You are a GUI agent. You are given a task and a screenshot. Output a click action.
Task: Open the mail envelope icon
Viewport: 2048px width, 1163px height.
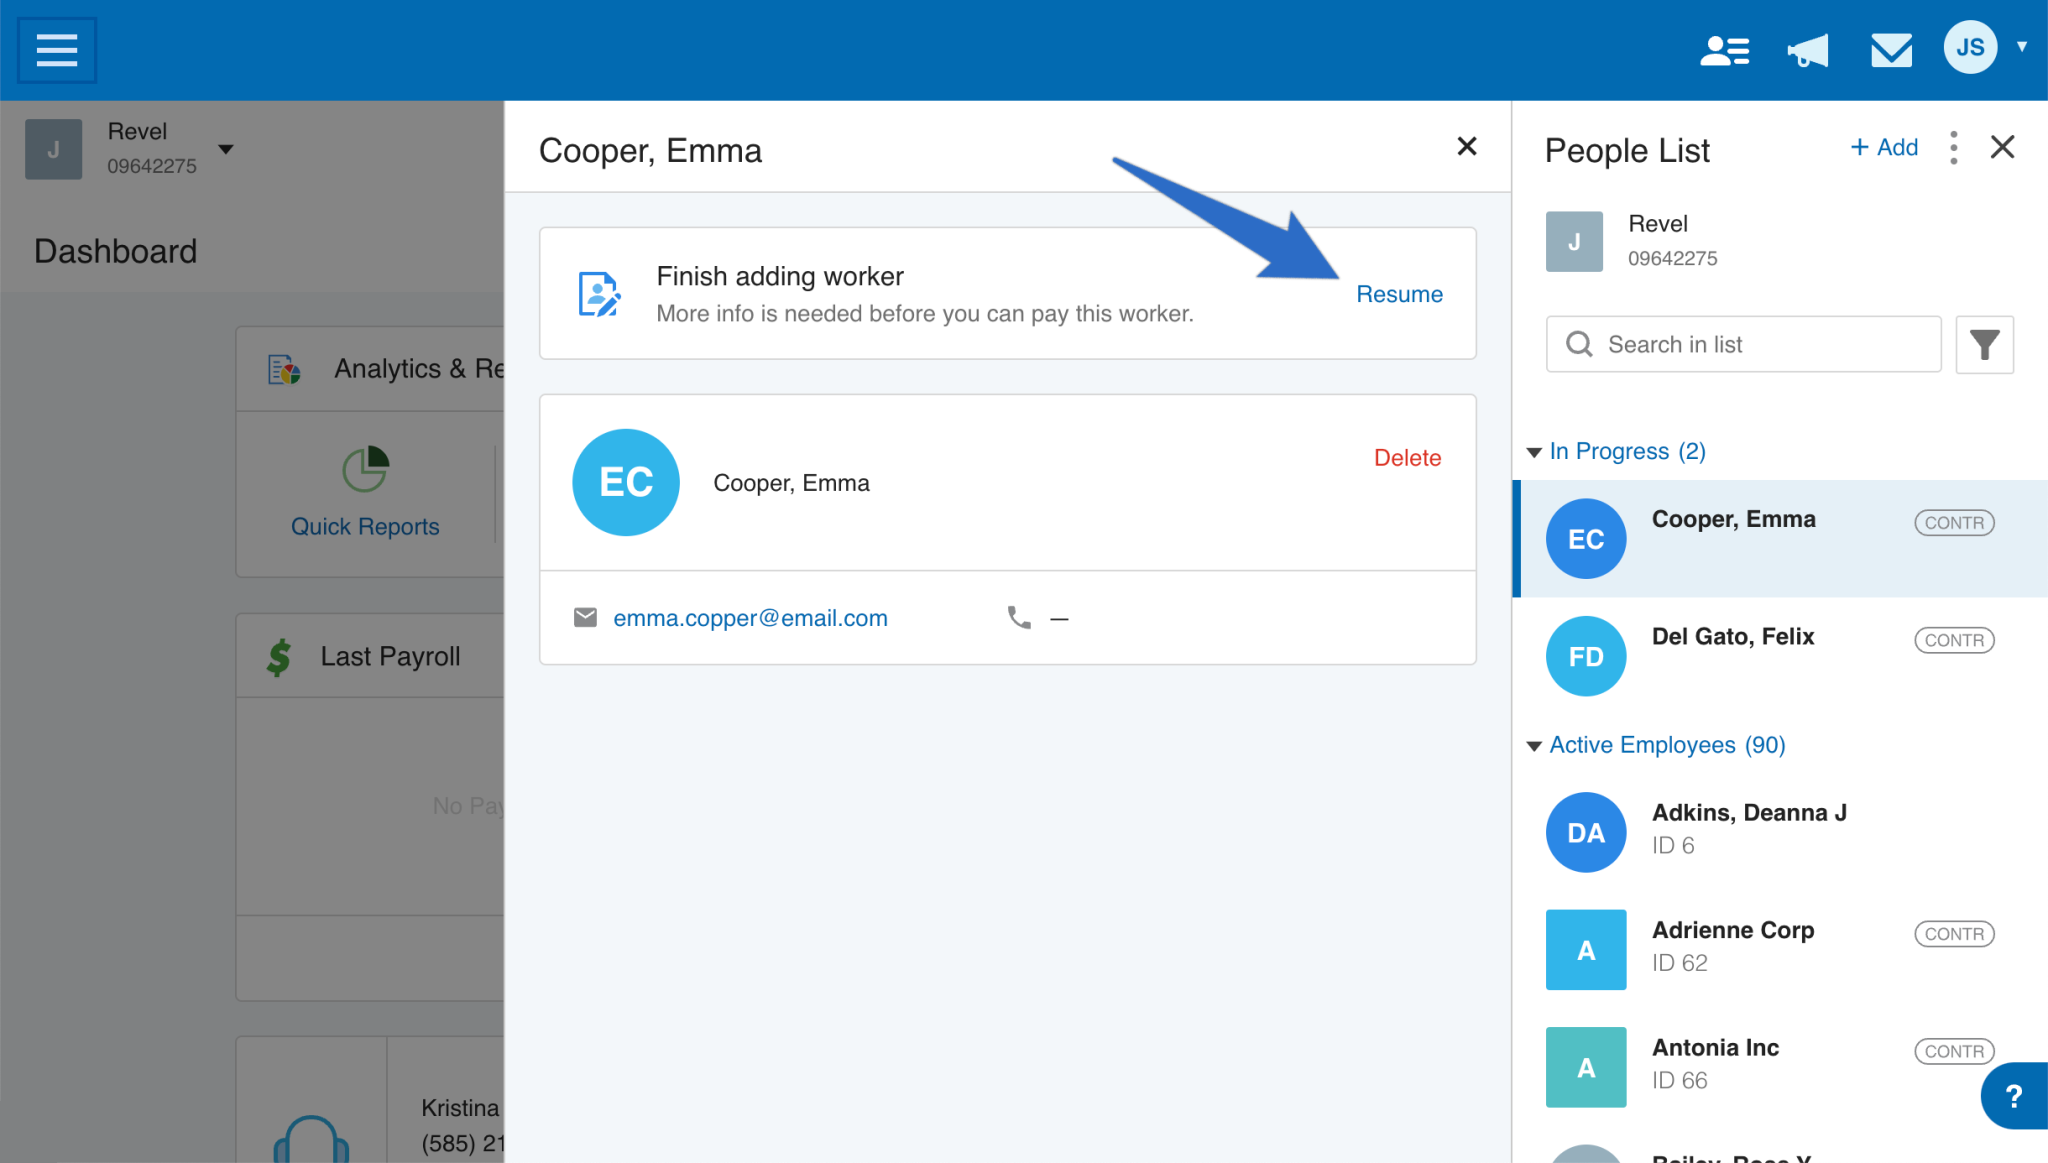click(x=1891, y=49)
